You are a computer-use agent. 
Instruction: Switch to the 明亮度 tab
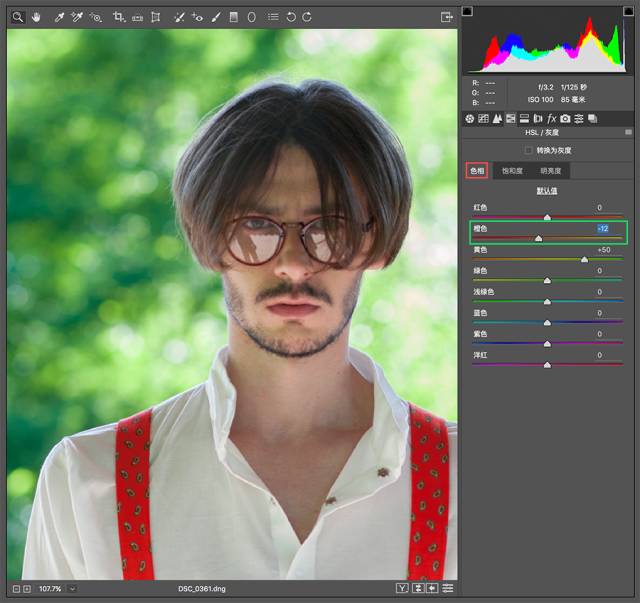tap(551, 171)
